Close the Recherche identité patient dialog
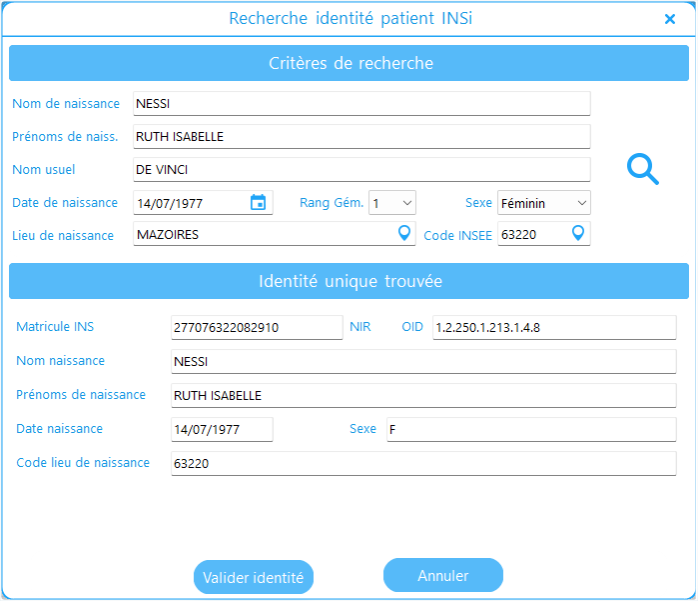Viewport: 698px width, 601px height. click(670, 19)
